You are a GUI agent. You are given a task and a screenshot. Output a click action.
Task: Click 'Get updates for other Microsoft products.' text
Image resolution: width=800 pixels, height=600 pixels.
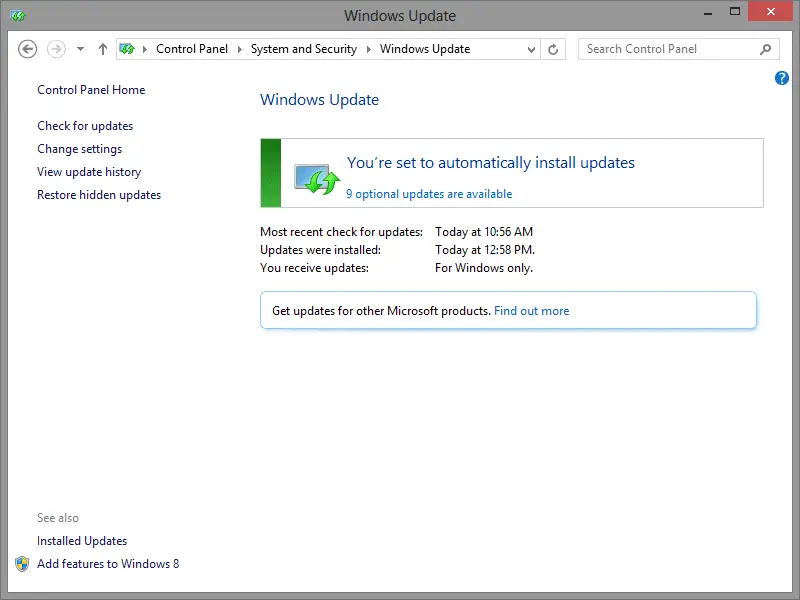(381, 311)
